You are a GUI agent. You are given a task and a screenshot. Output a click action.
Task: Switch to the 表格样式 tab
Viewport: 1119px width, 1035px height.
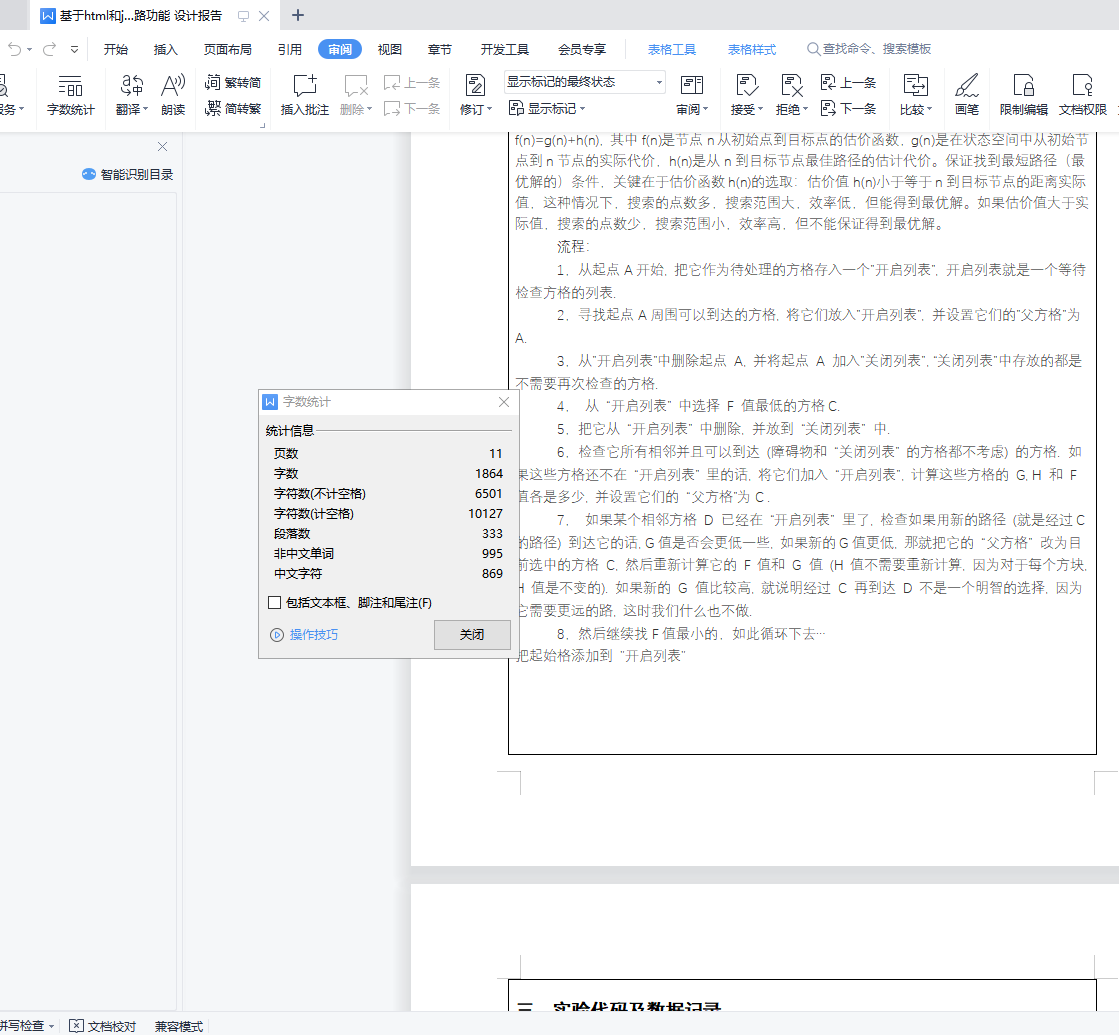point(751,49)
